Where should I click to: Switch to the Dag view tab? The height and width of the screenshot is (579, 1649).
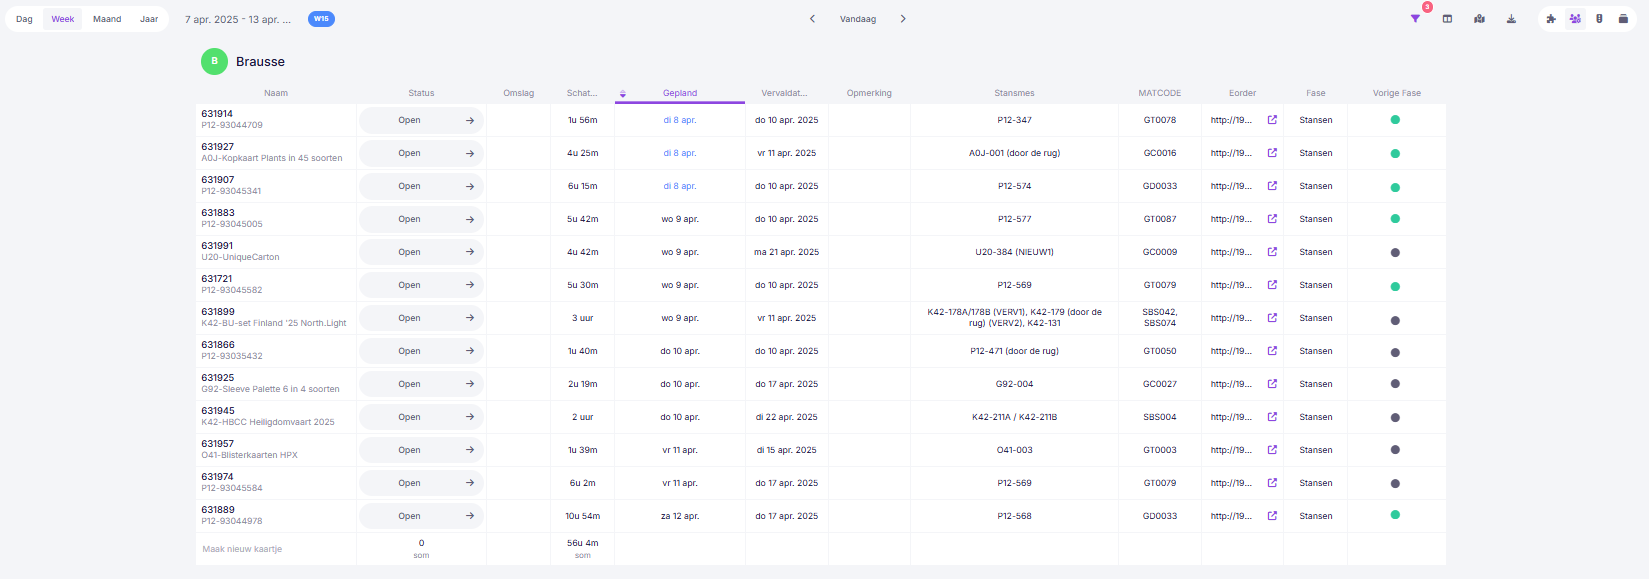pyautogui.click(x=24, y=19)
